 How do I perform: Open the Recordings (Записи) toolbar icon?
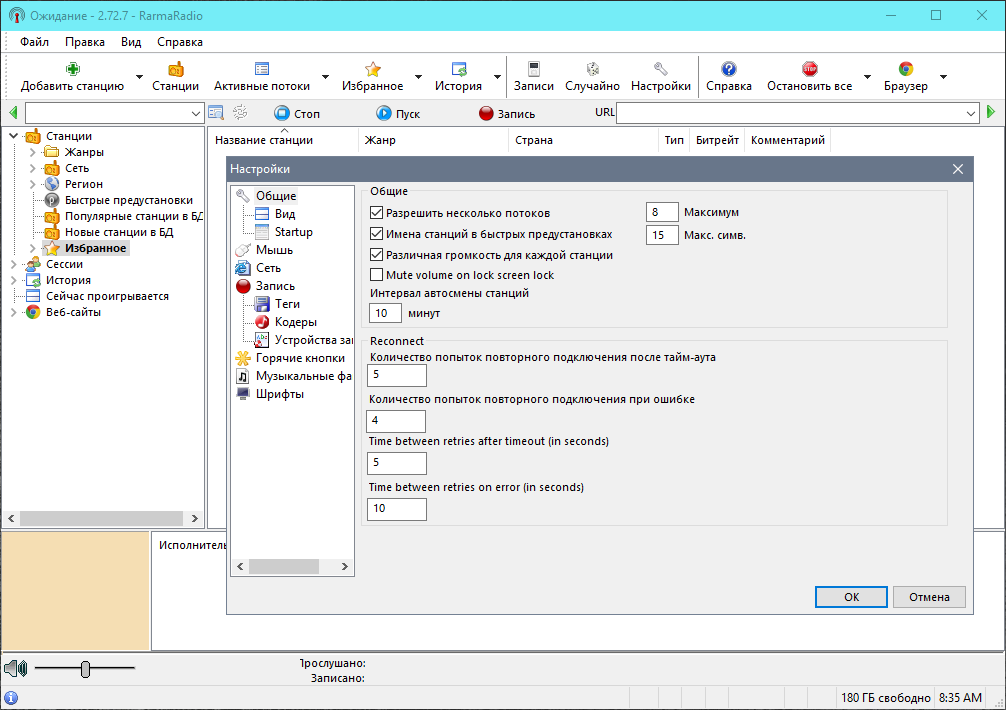[534, 69]
